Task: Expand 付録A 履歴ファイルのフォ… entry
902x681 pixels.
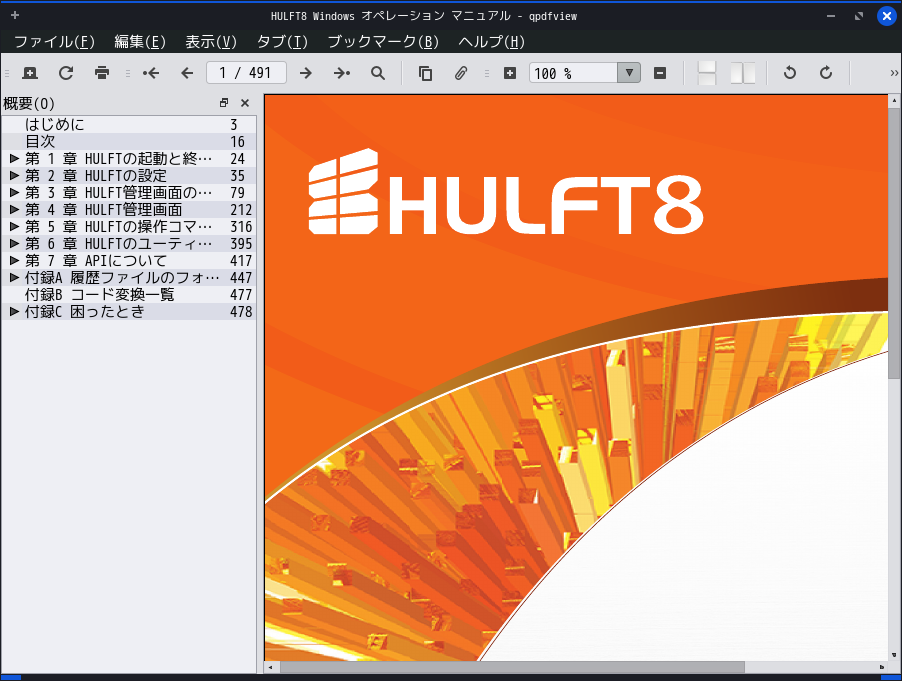Action: [x=14, y=277]
